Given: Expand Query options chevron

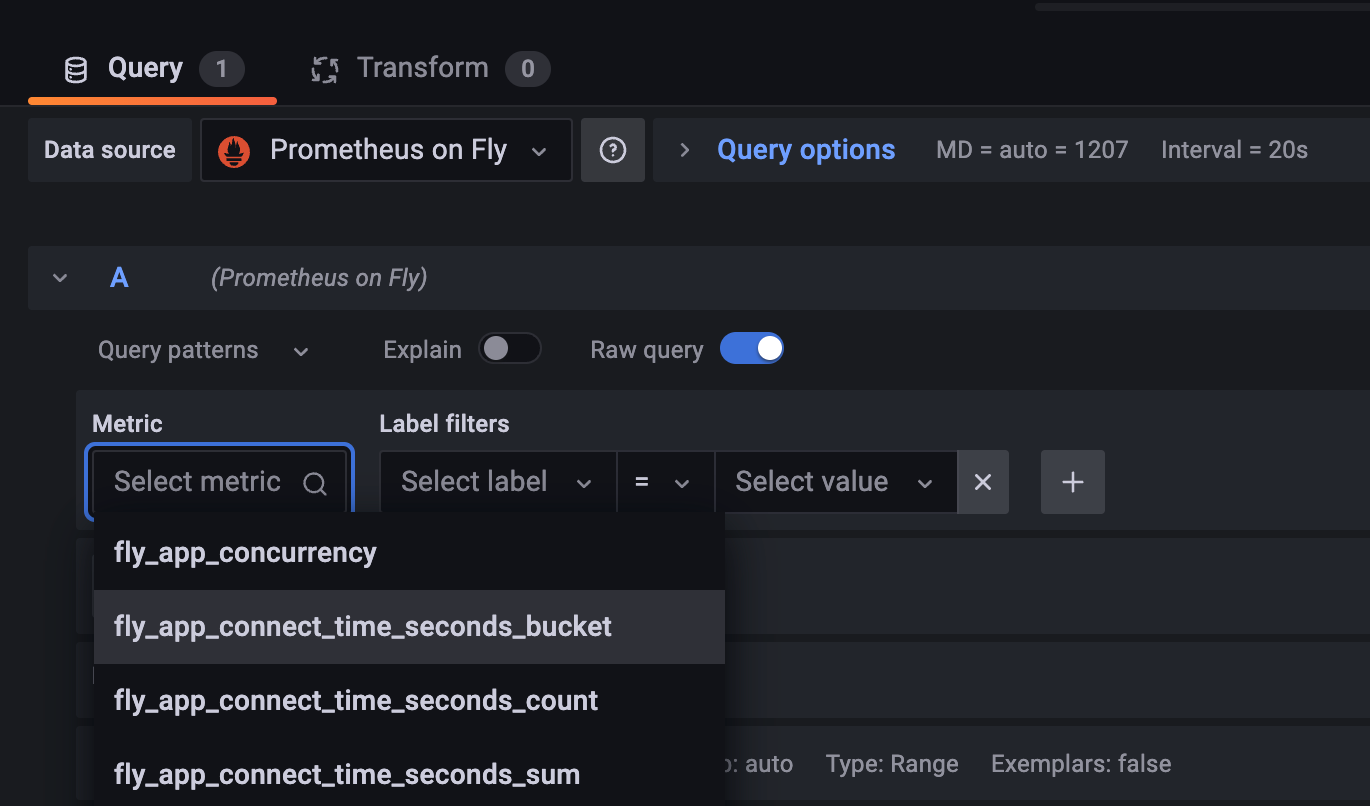Looking at the screenshot, I should pos(685,150).
